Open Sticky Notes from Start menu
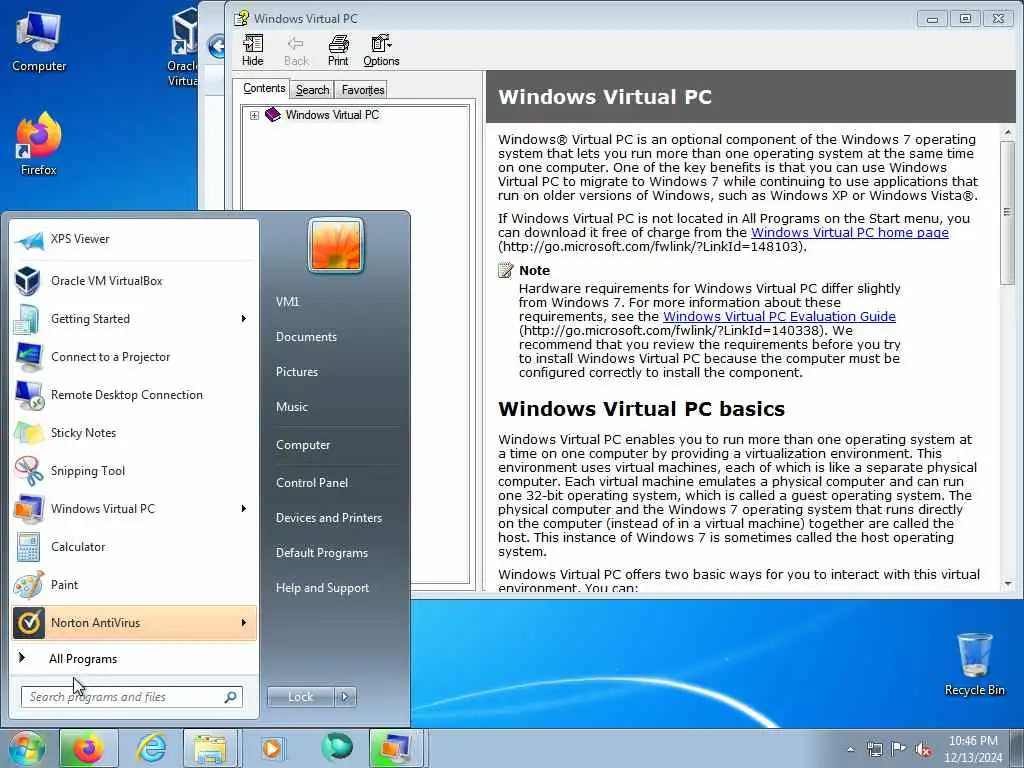The height and width of the screenshot is (768, 1024). (134, 432)
